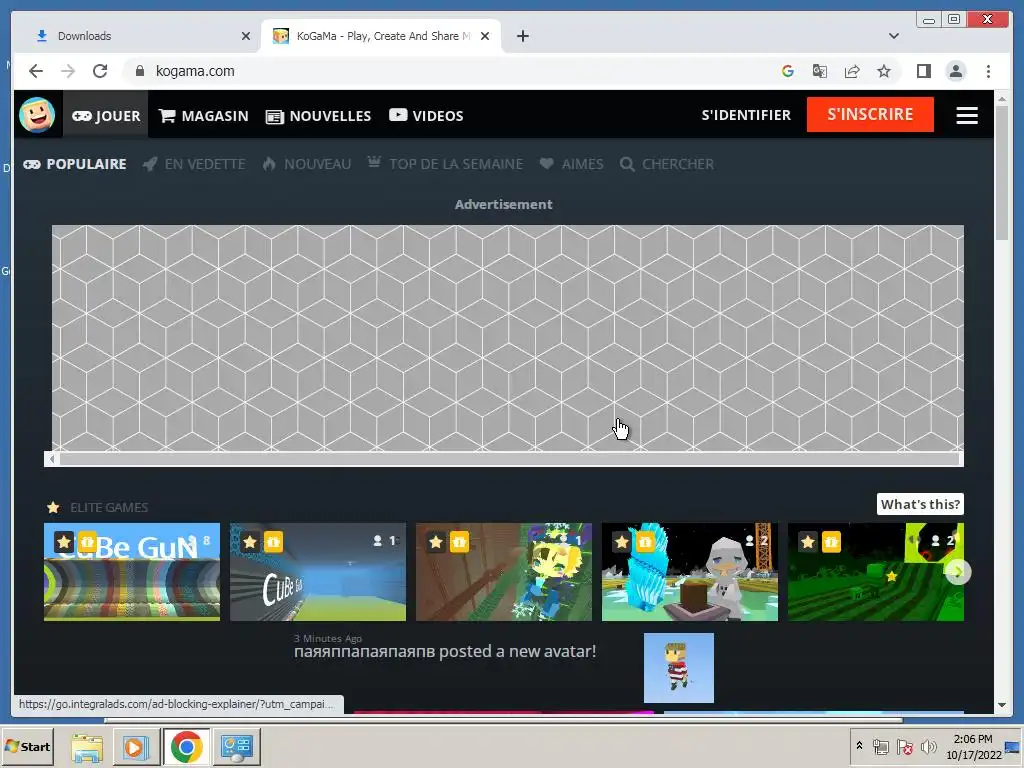
Task: Open the ice crystal game thumbnail
Action: point(690,571)
